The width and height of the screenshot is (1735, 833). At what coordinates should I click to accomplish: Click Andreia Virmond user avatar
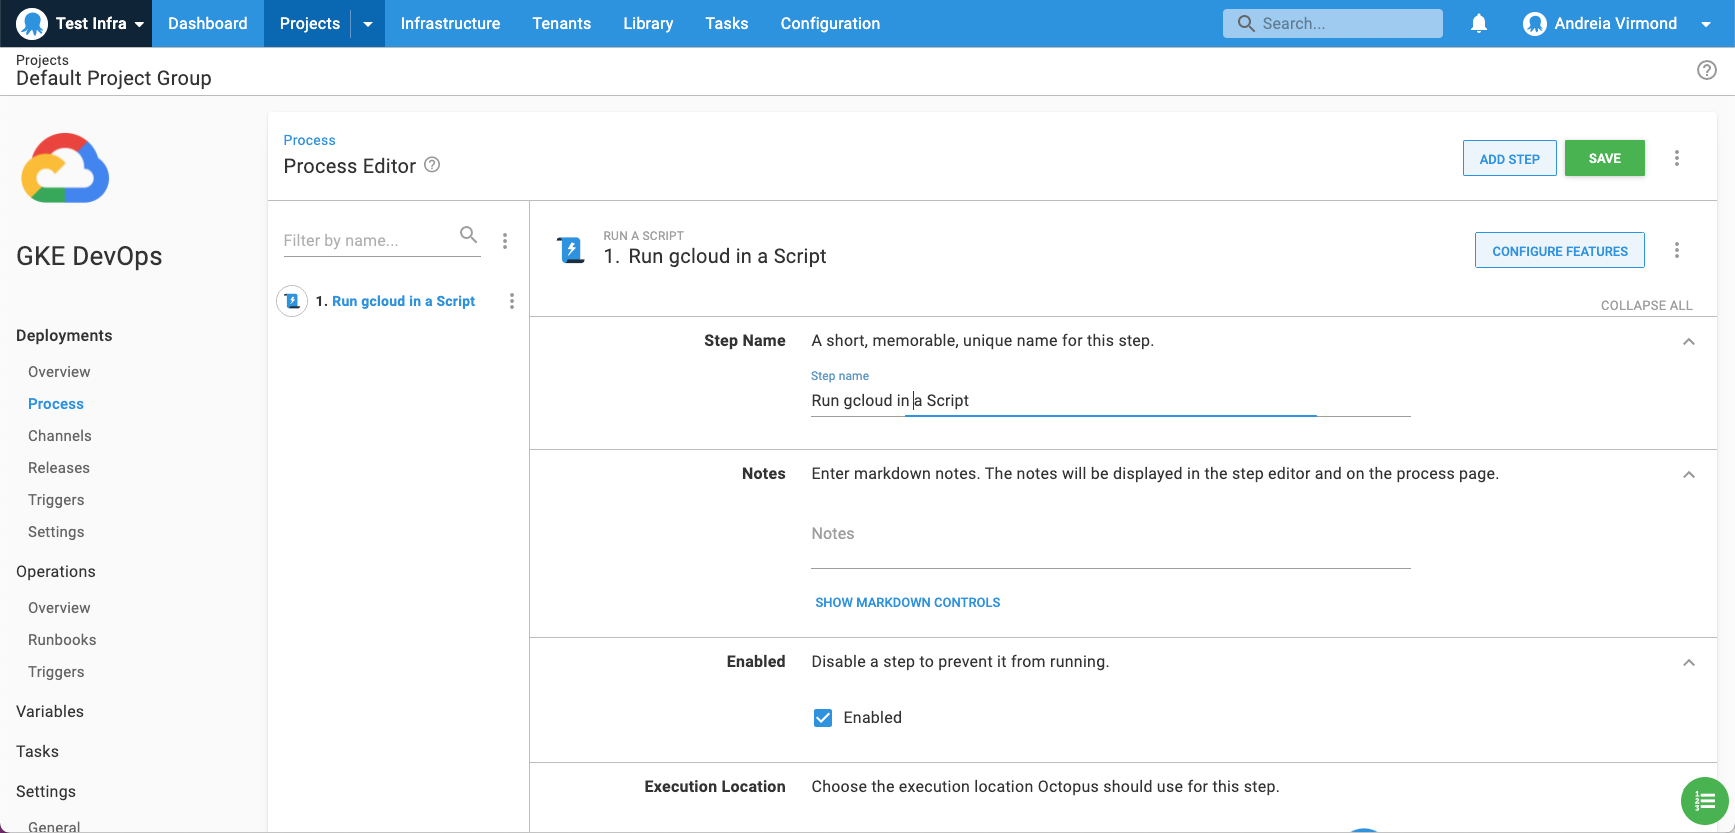pyautogui.click(x=1535, y=24)
